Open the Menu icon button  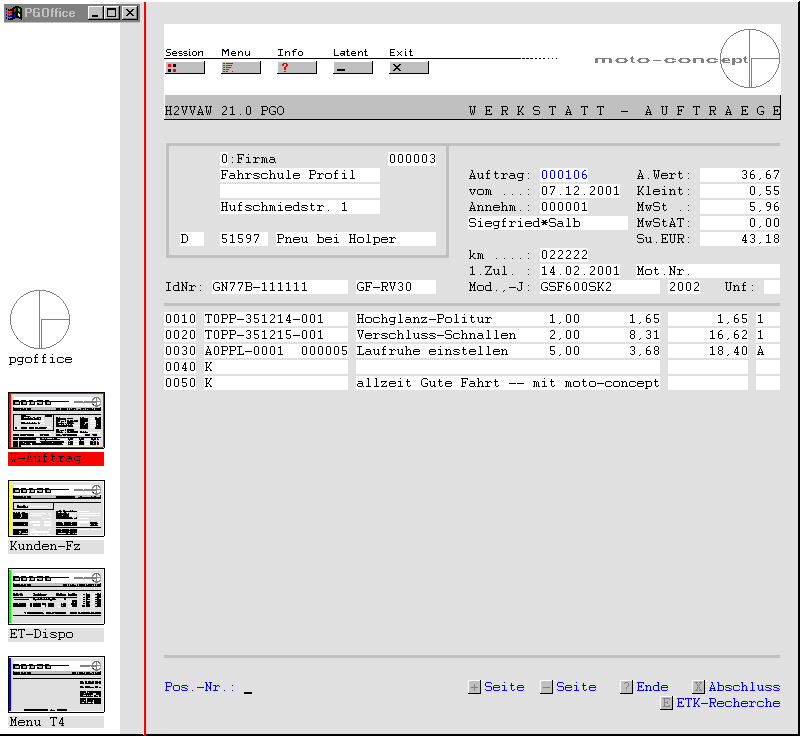[240, 68]
